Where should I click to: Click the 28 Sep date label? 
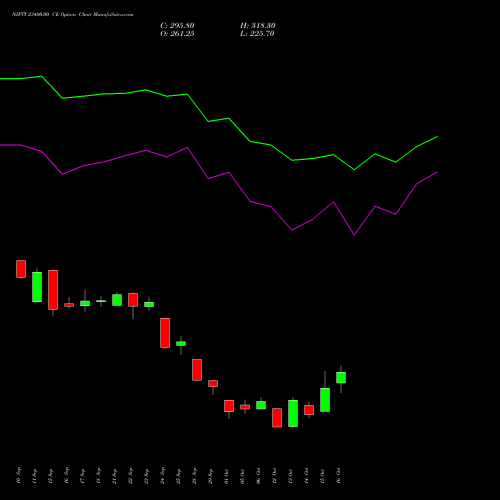195,476
